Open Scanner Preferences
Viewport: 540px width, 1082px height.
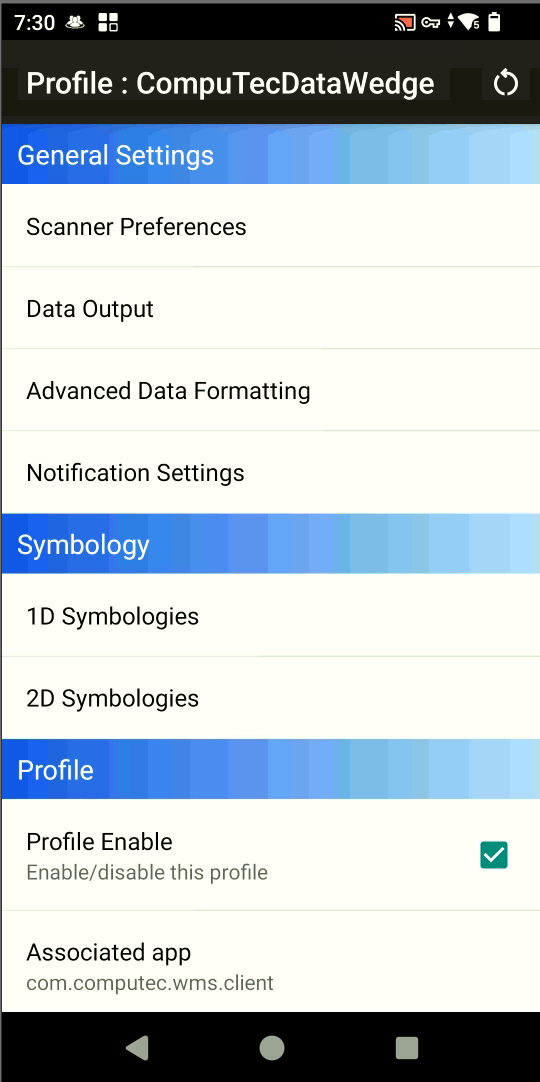(x=270, y=226)
